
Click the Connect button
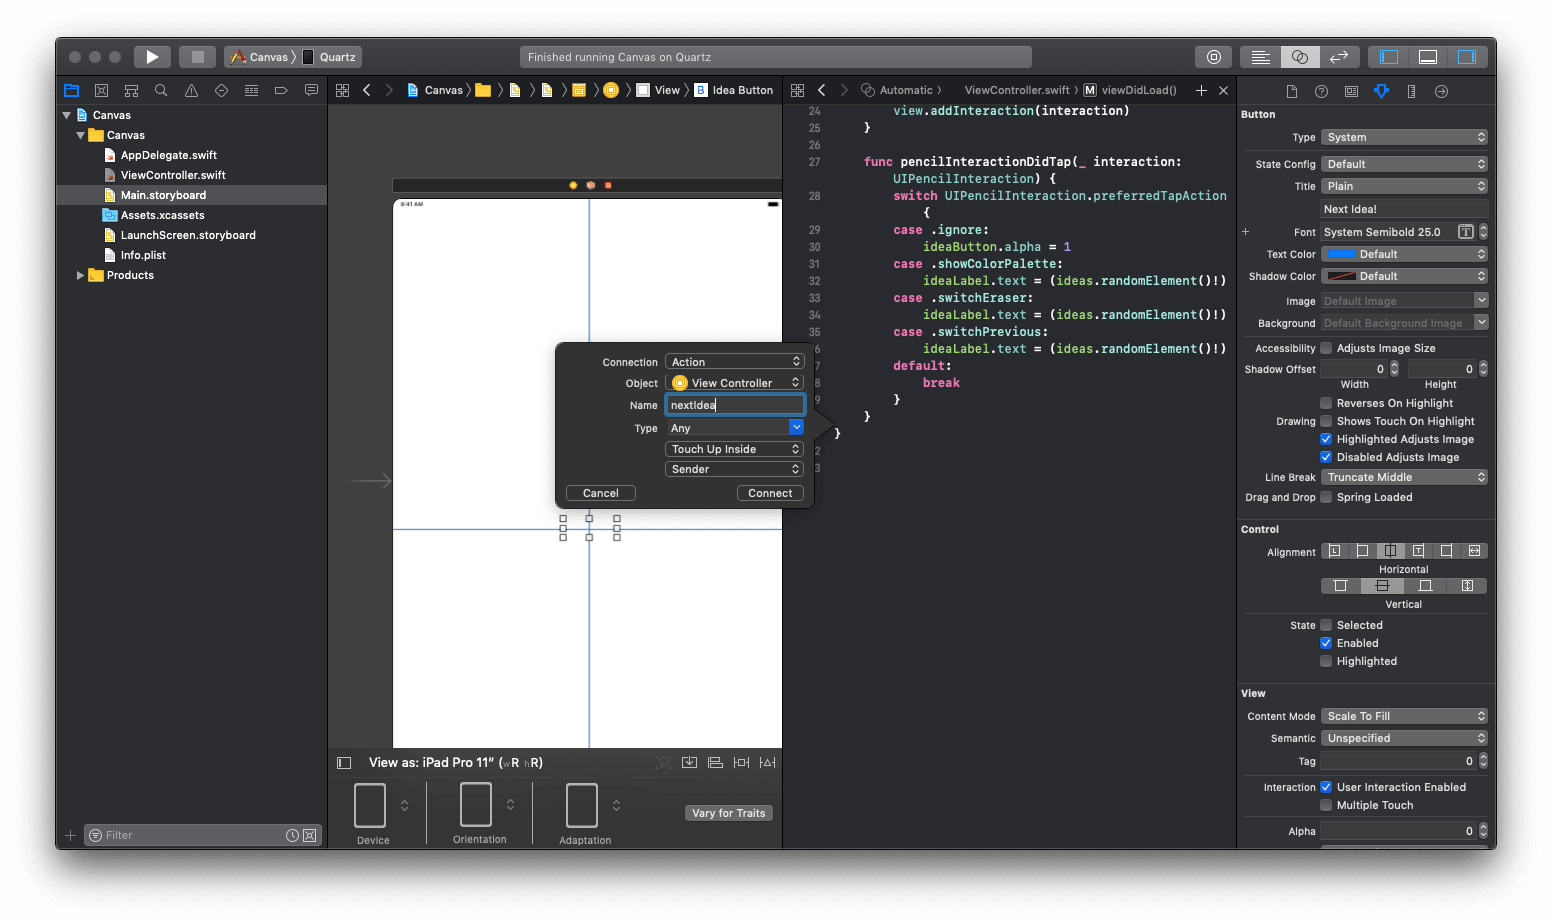(770, 493)
